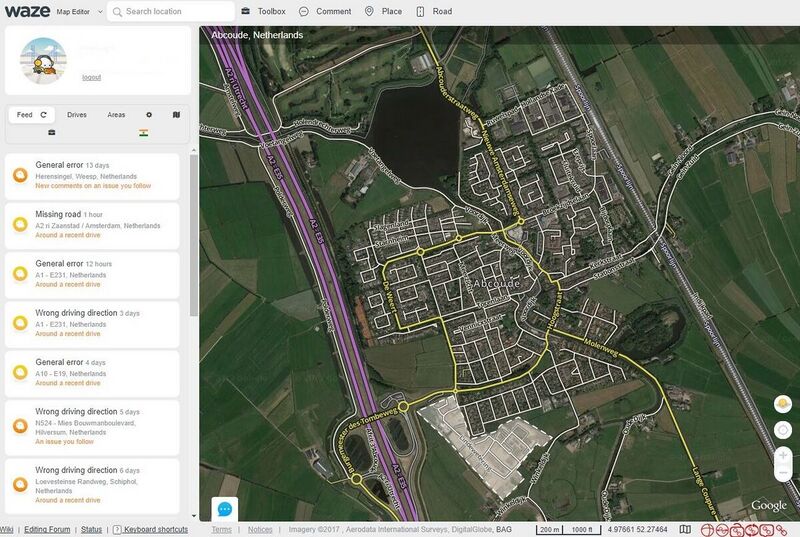Zoom out of the map
Image resolution: width=800 pixels, height=537 pixels.
click(x=783, y=472)
